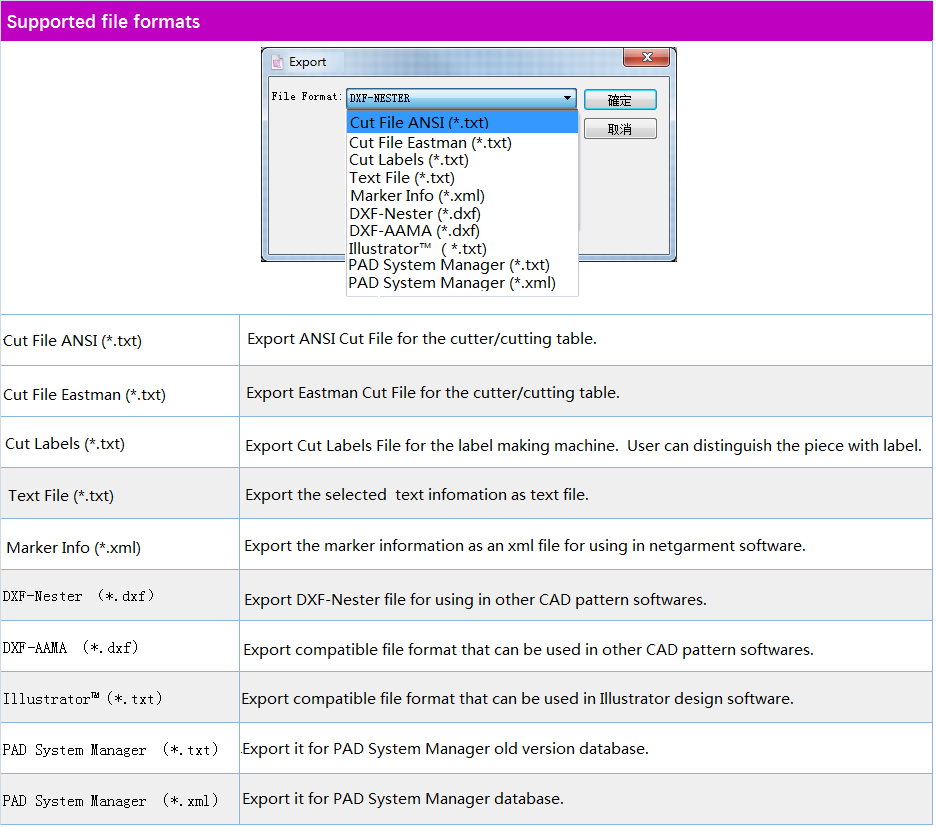Click the File Format dropdown arrow
This screenshot has width=936, height=827.
567,98
